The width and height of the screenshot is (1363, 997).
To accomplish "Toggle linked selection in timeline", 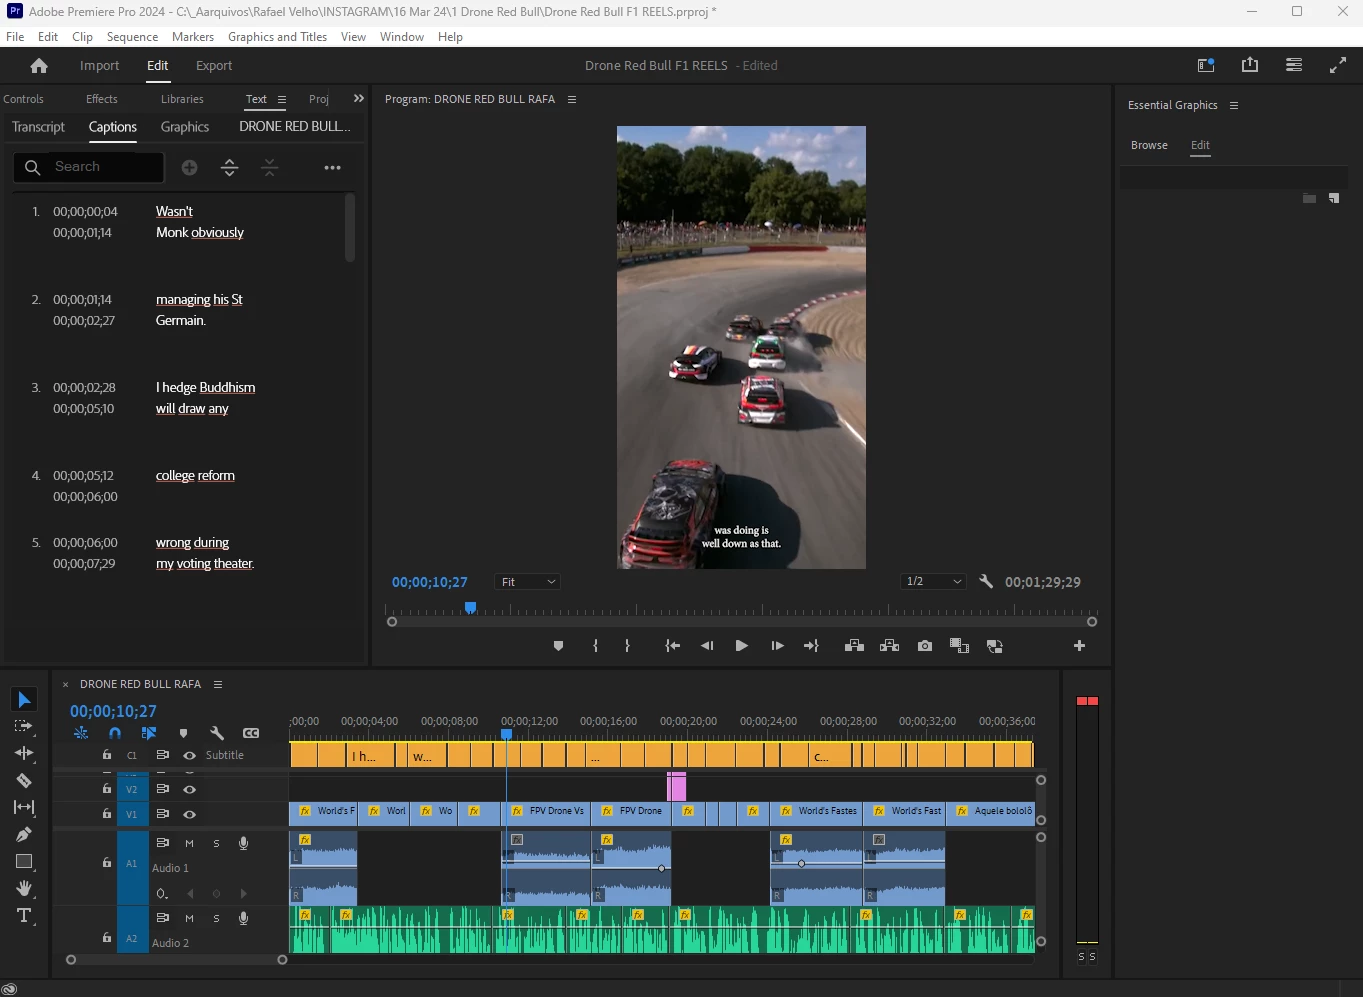I will tap(149, 733).
